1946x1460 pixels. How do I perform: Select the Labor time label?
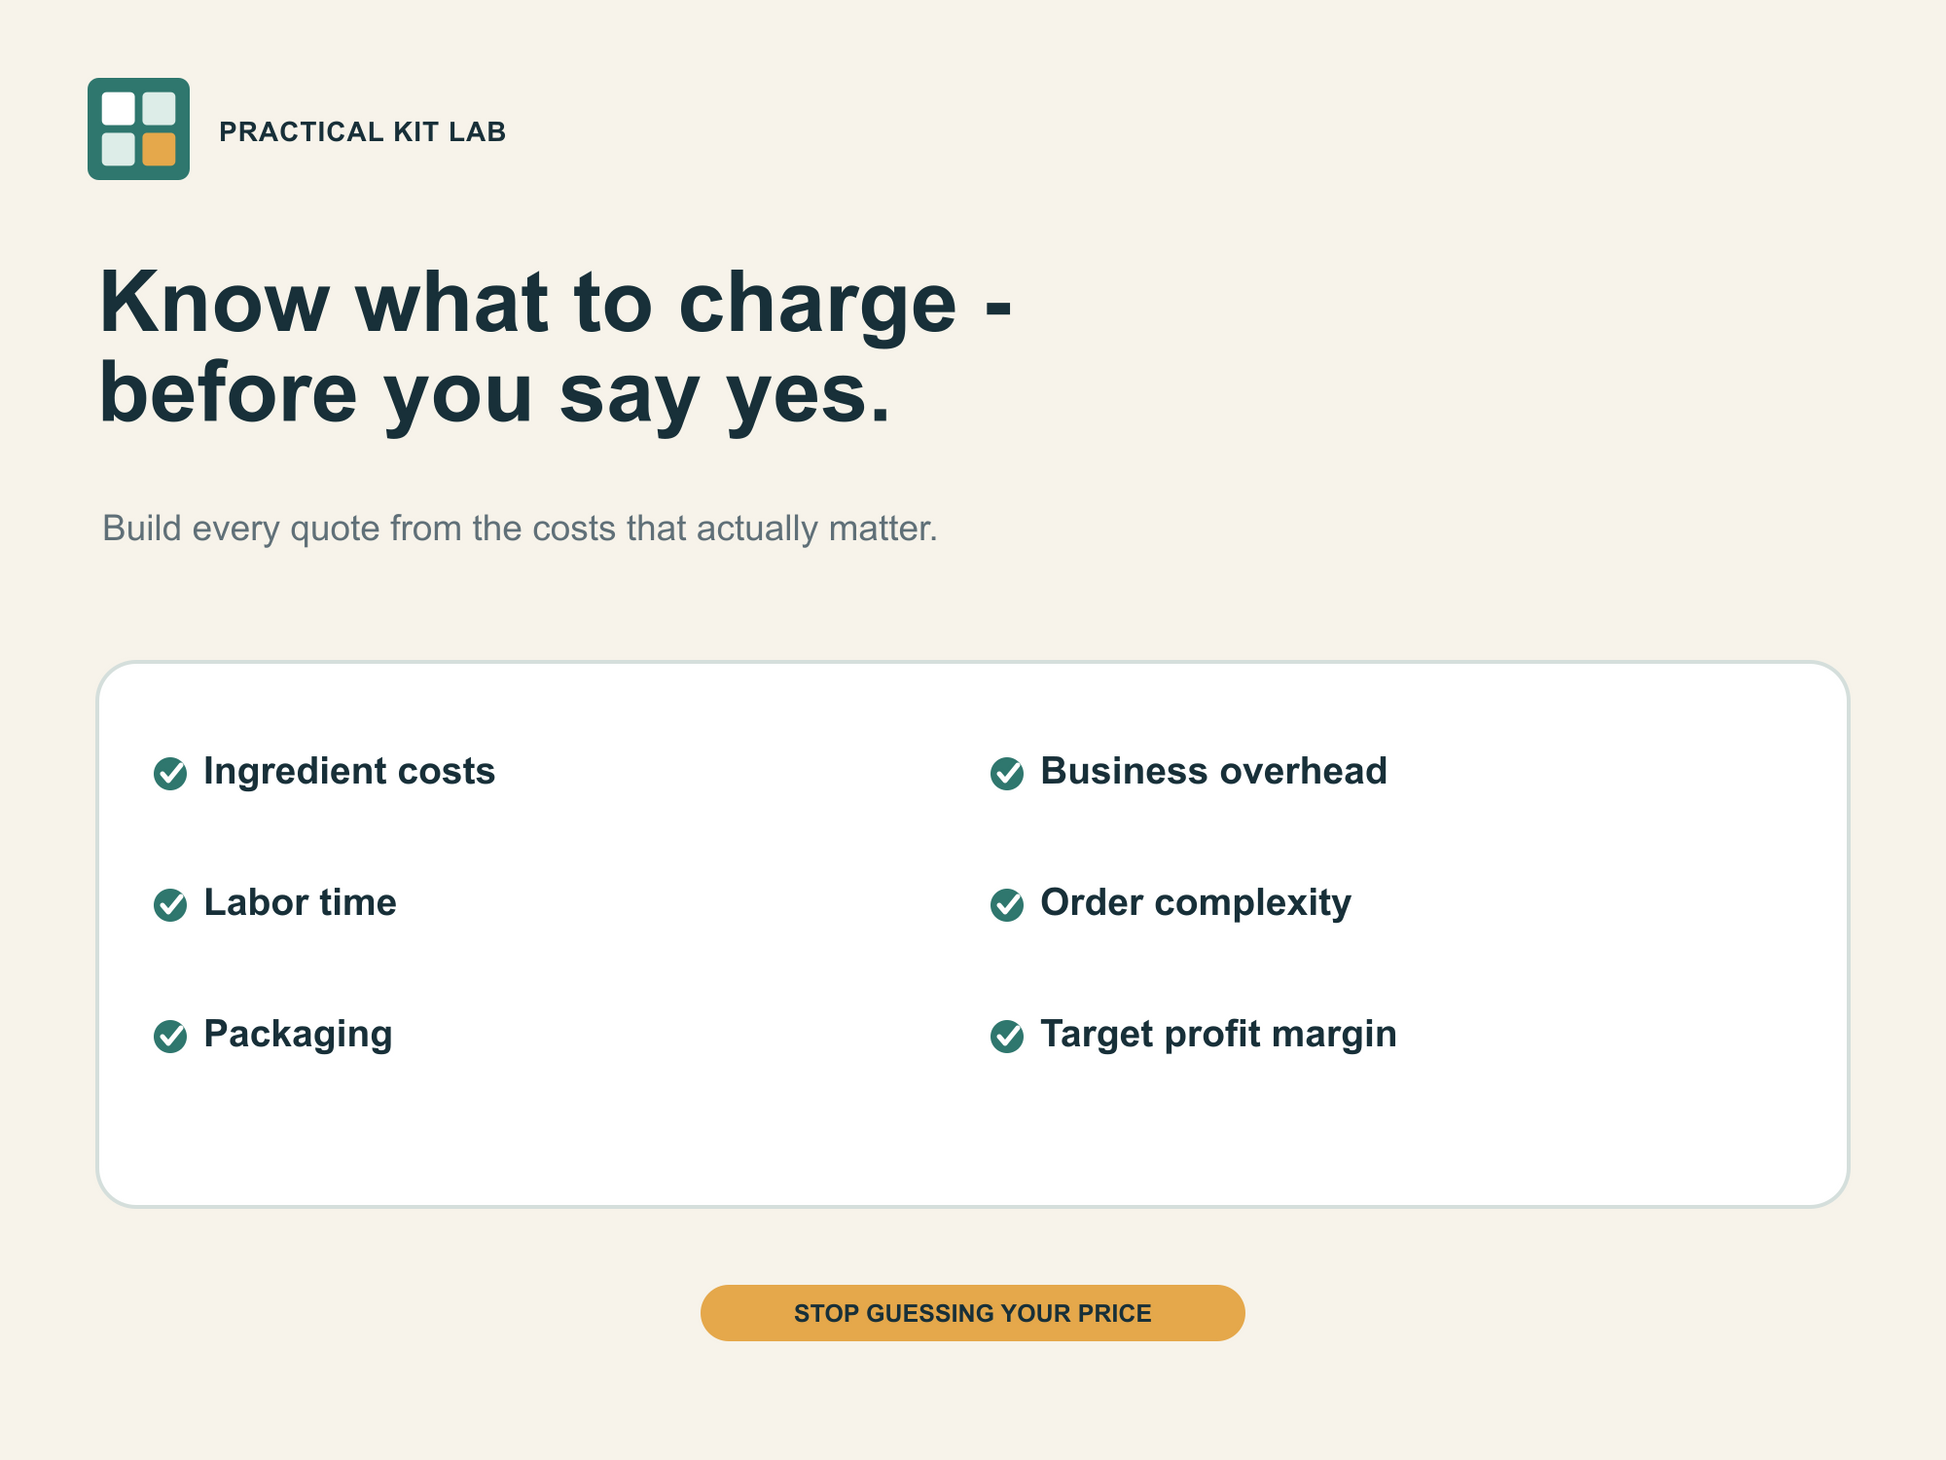click(300, 902)
